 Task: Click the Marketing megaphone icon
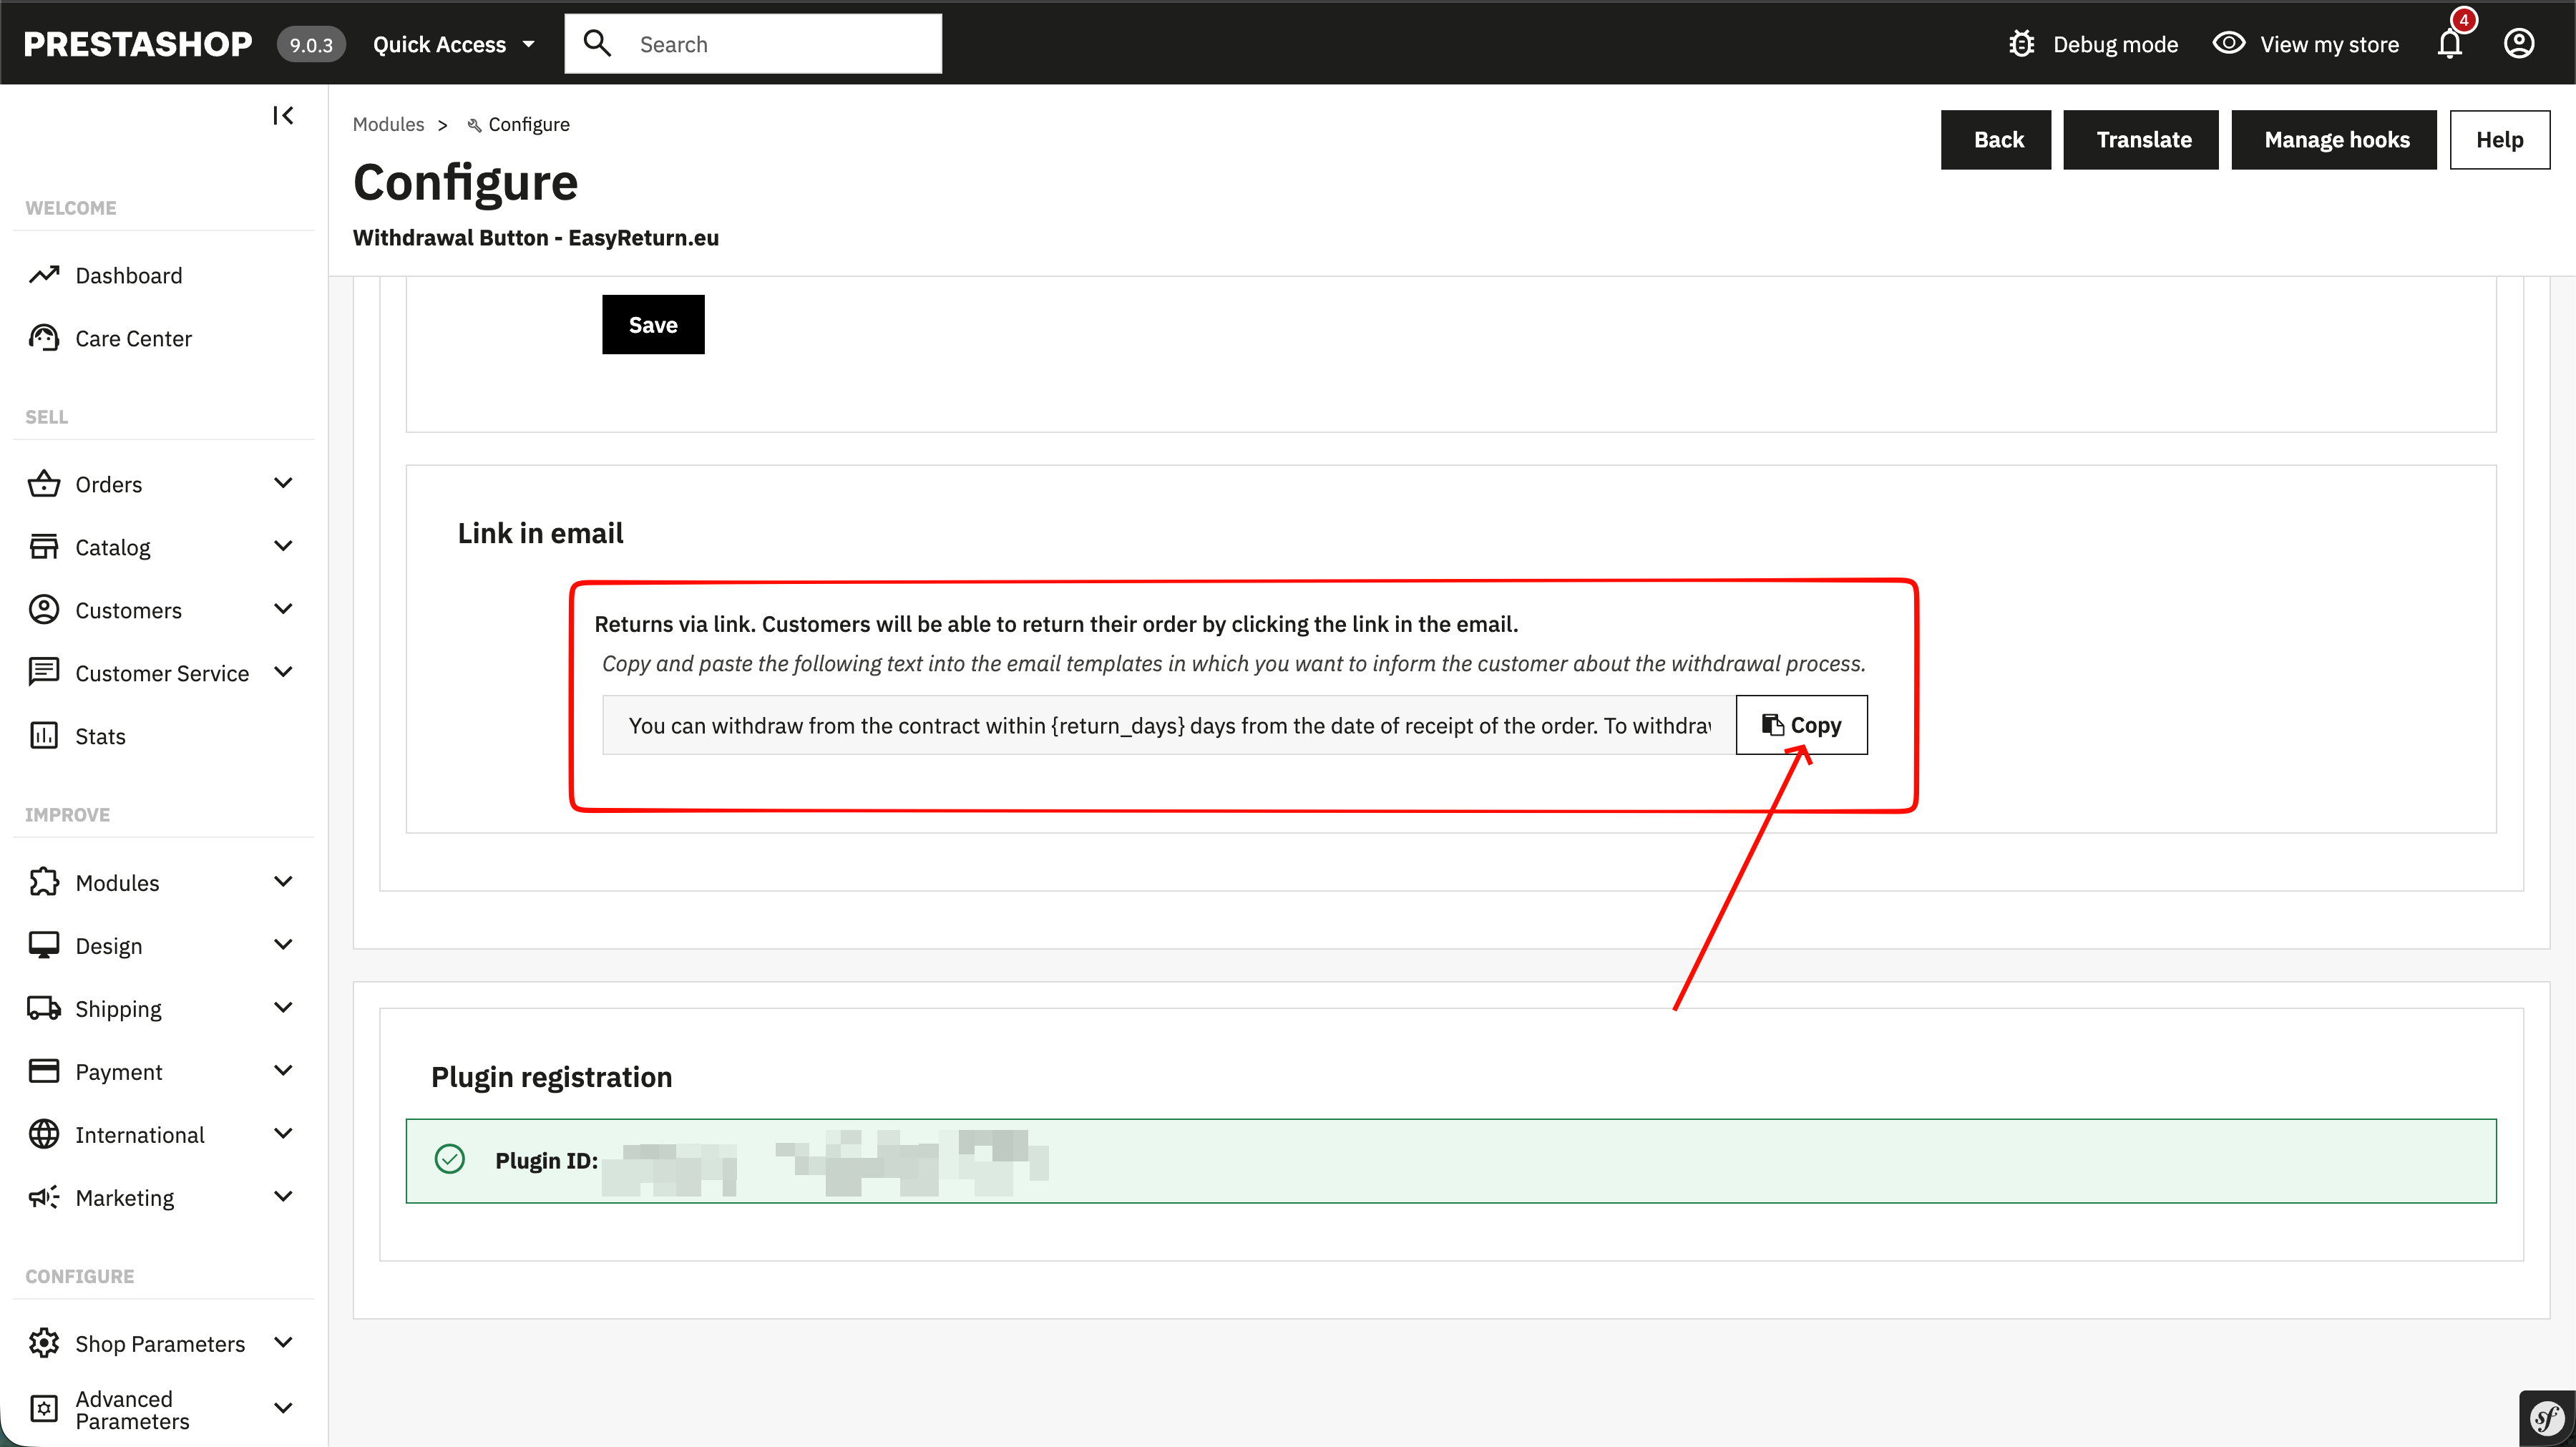tap(44, 1197)
